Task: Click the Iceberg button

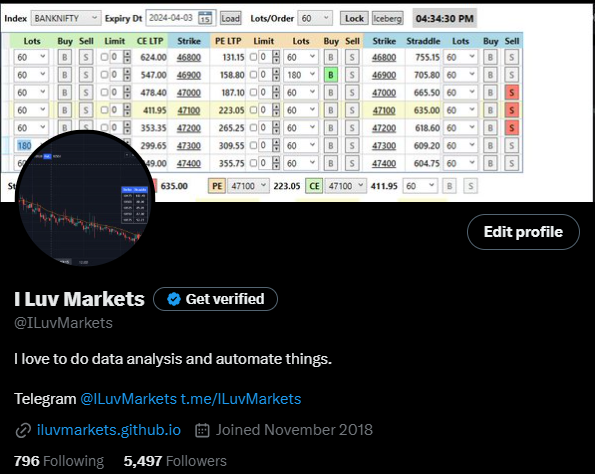Action: coord(387,18)
